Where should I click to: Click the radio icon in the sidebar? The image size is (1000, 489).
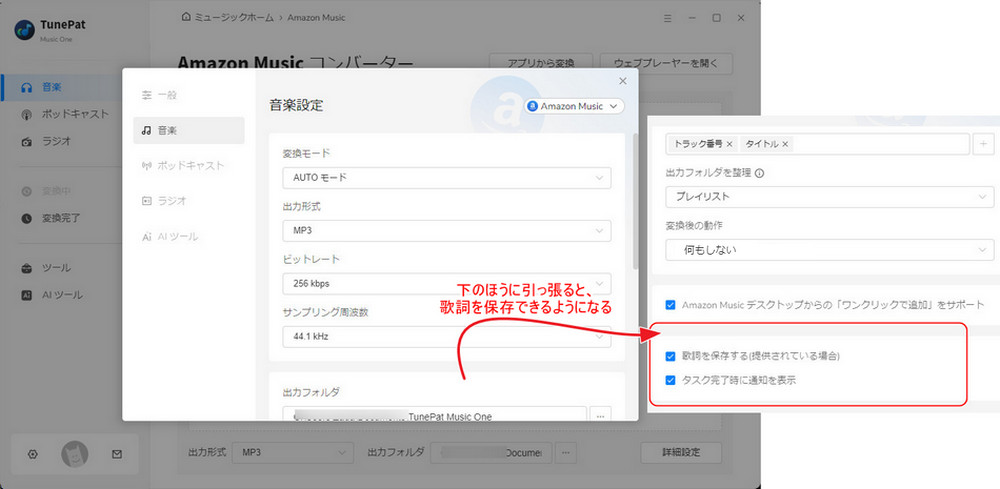point(27,142)
